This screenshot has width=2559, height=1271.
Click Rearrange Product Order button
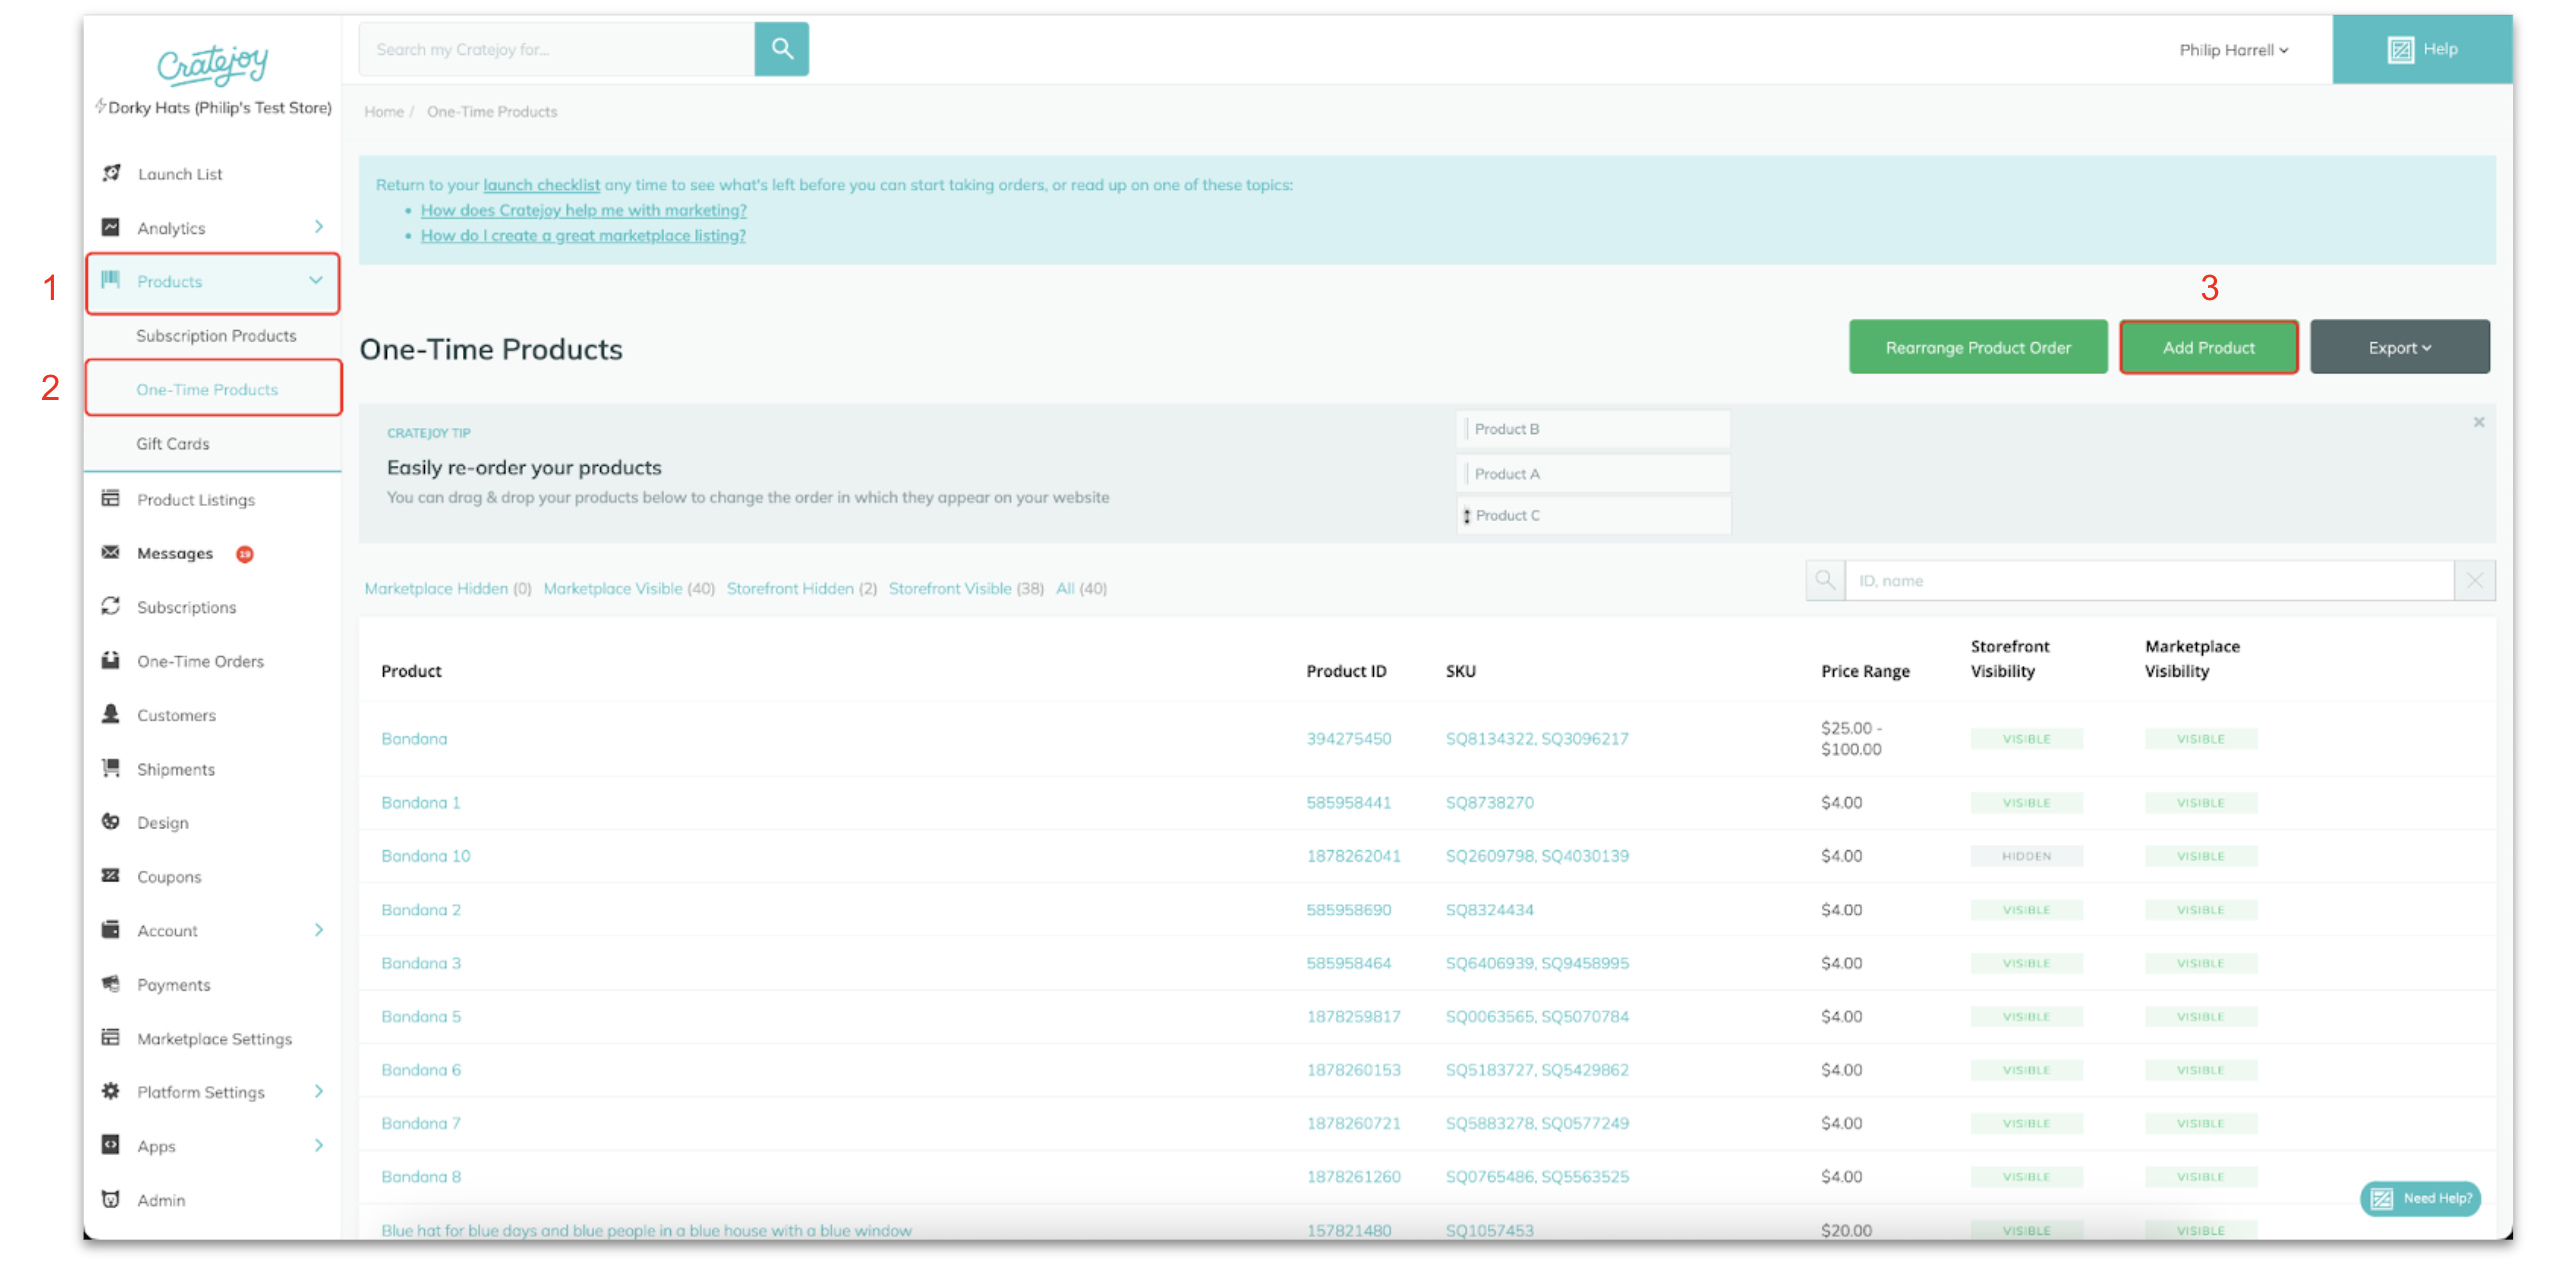pyautogui.click(x=1977, y=348)
